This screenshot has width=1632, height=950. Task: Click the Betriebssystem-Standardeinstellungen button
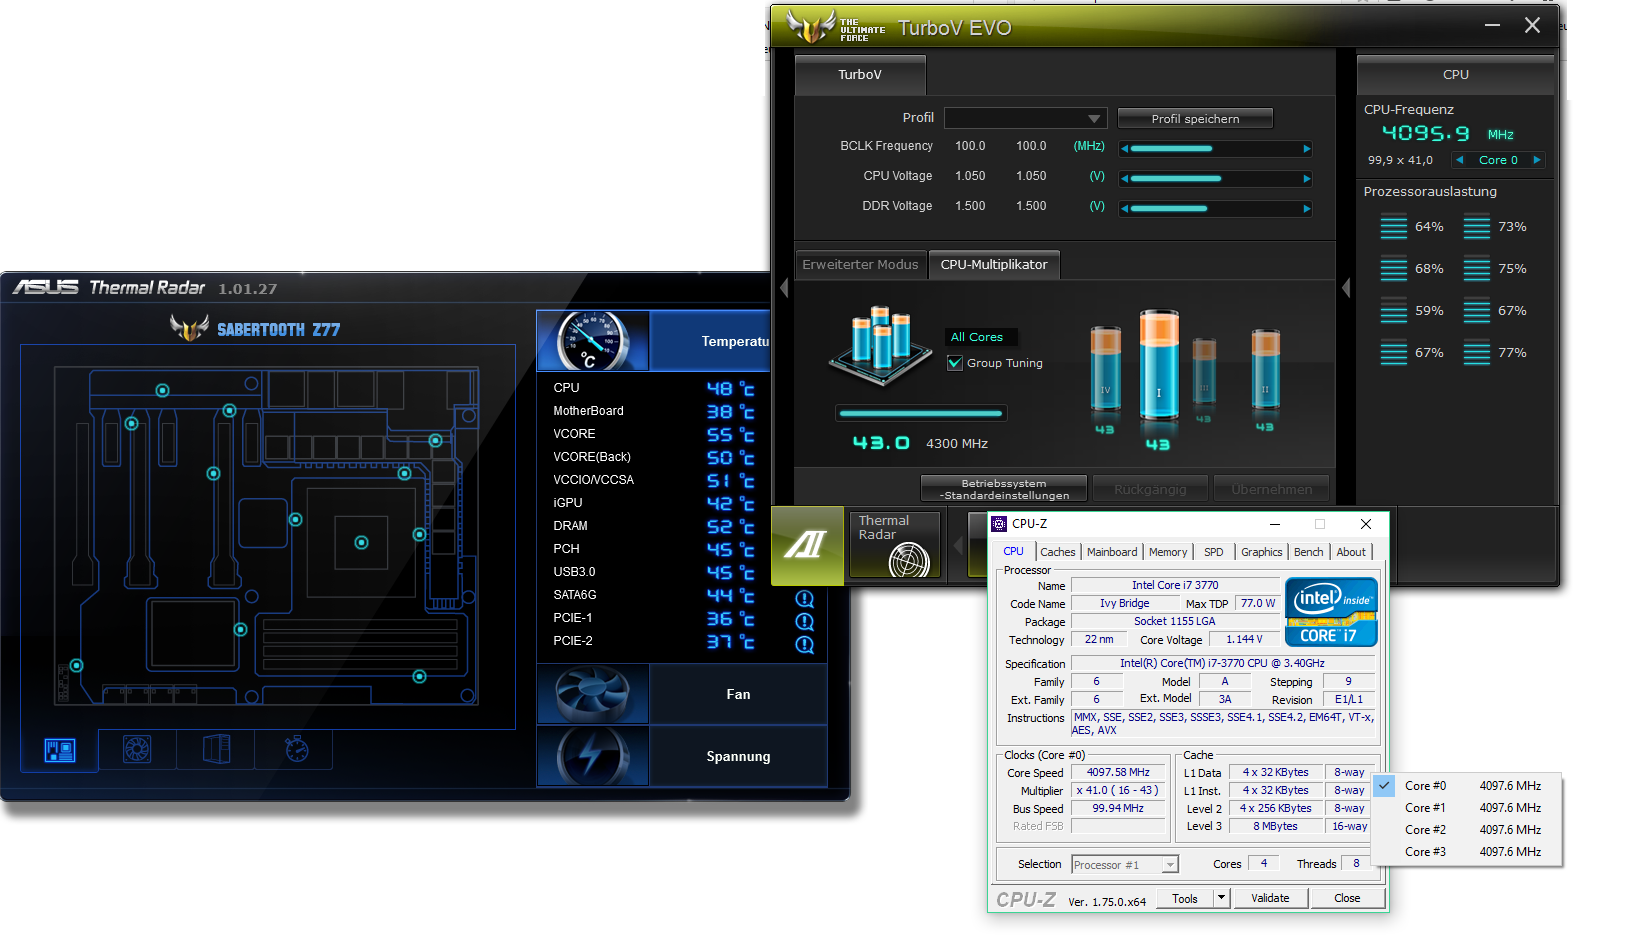coord(1004,489)
